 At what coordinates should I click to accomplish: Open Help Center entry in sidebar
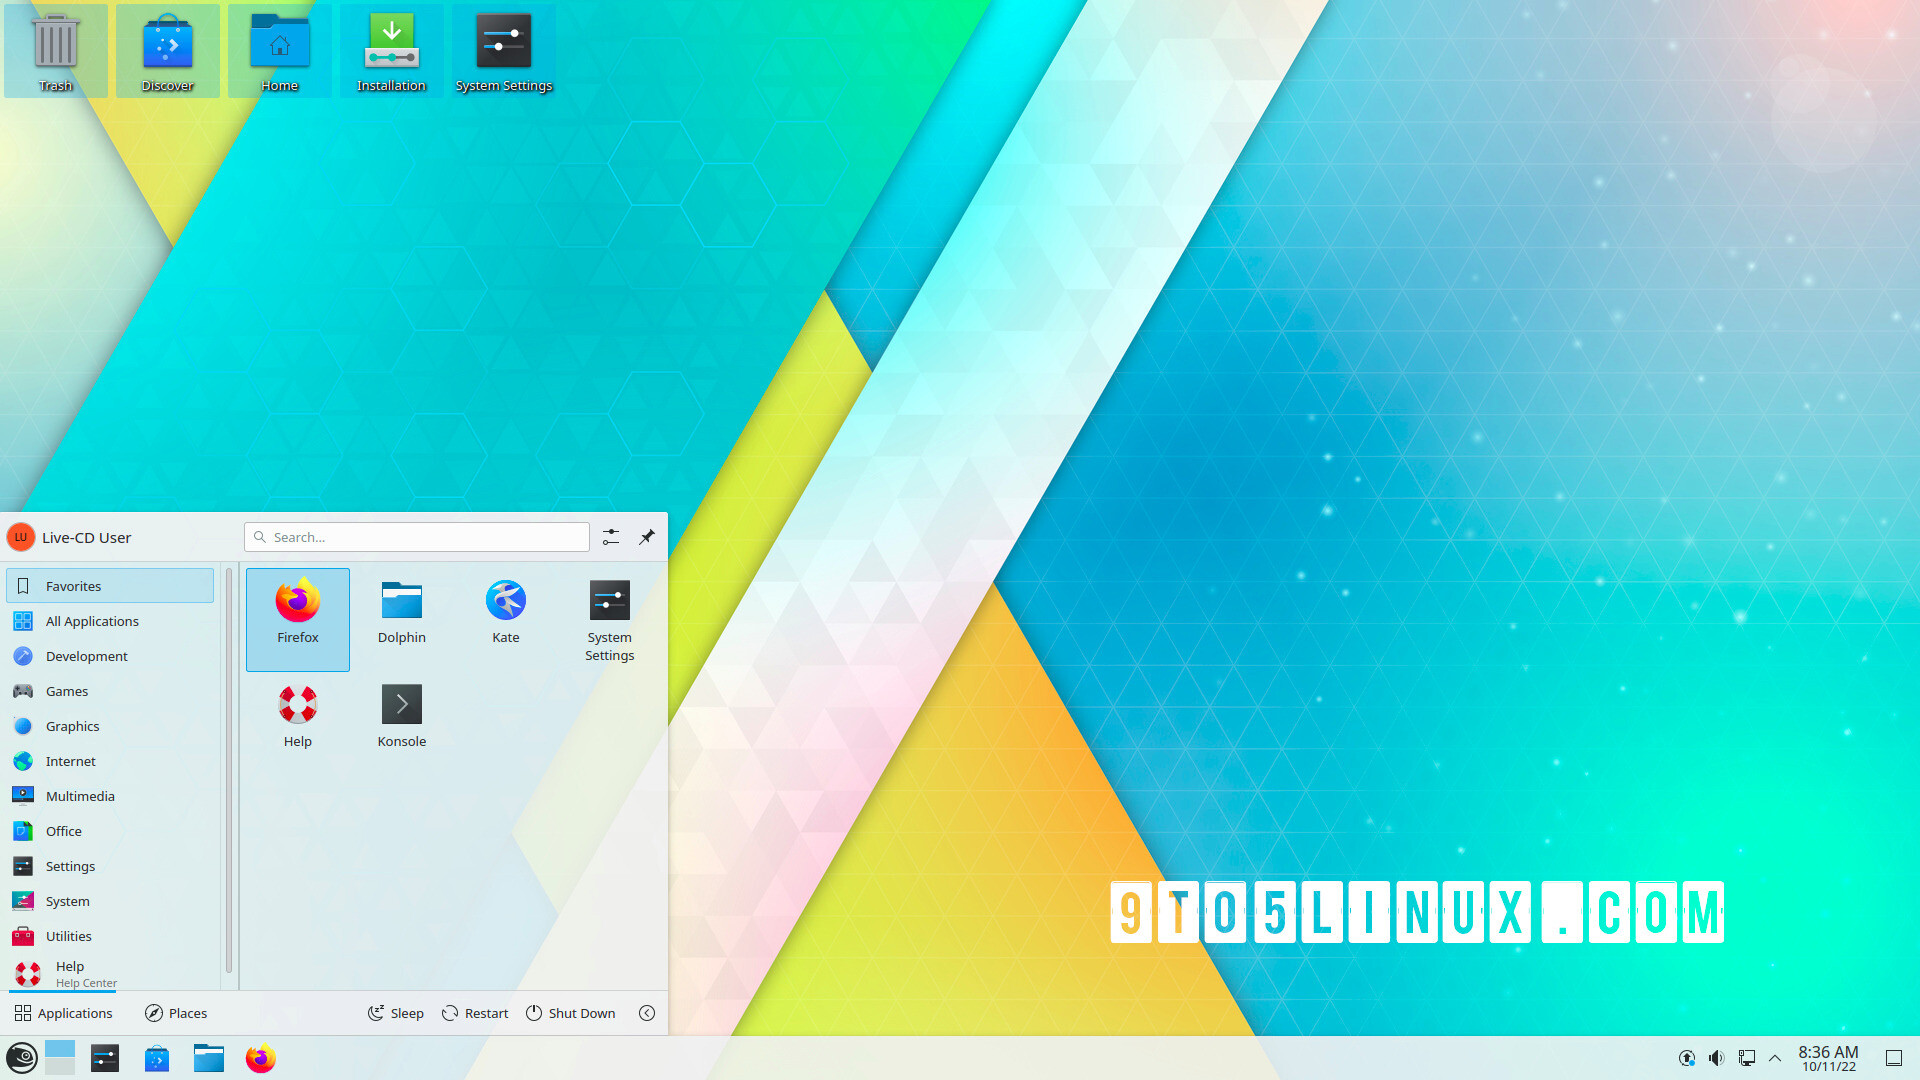pos(110,973)
